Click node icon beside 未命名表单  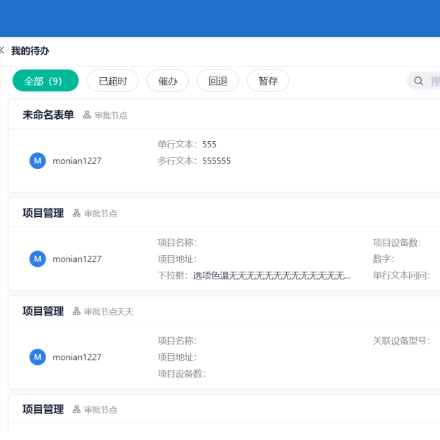pos(87,115)
